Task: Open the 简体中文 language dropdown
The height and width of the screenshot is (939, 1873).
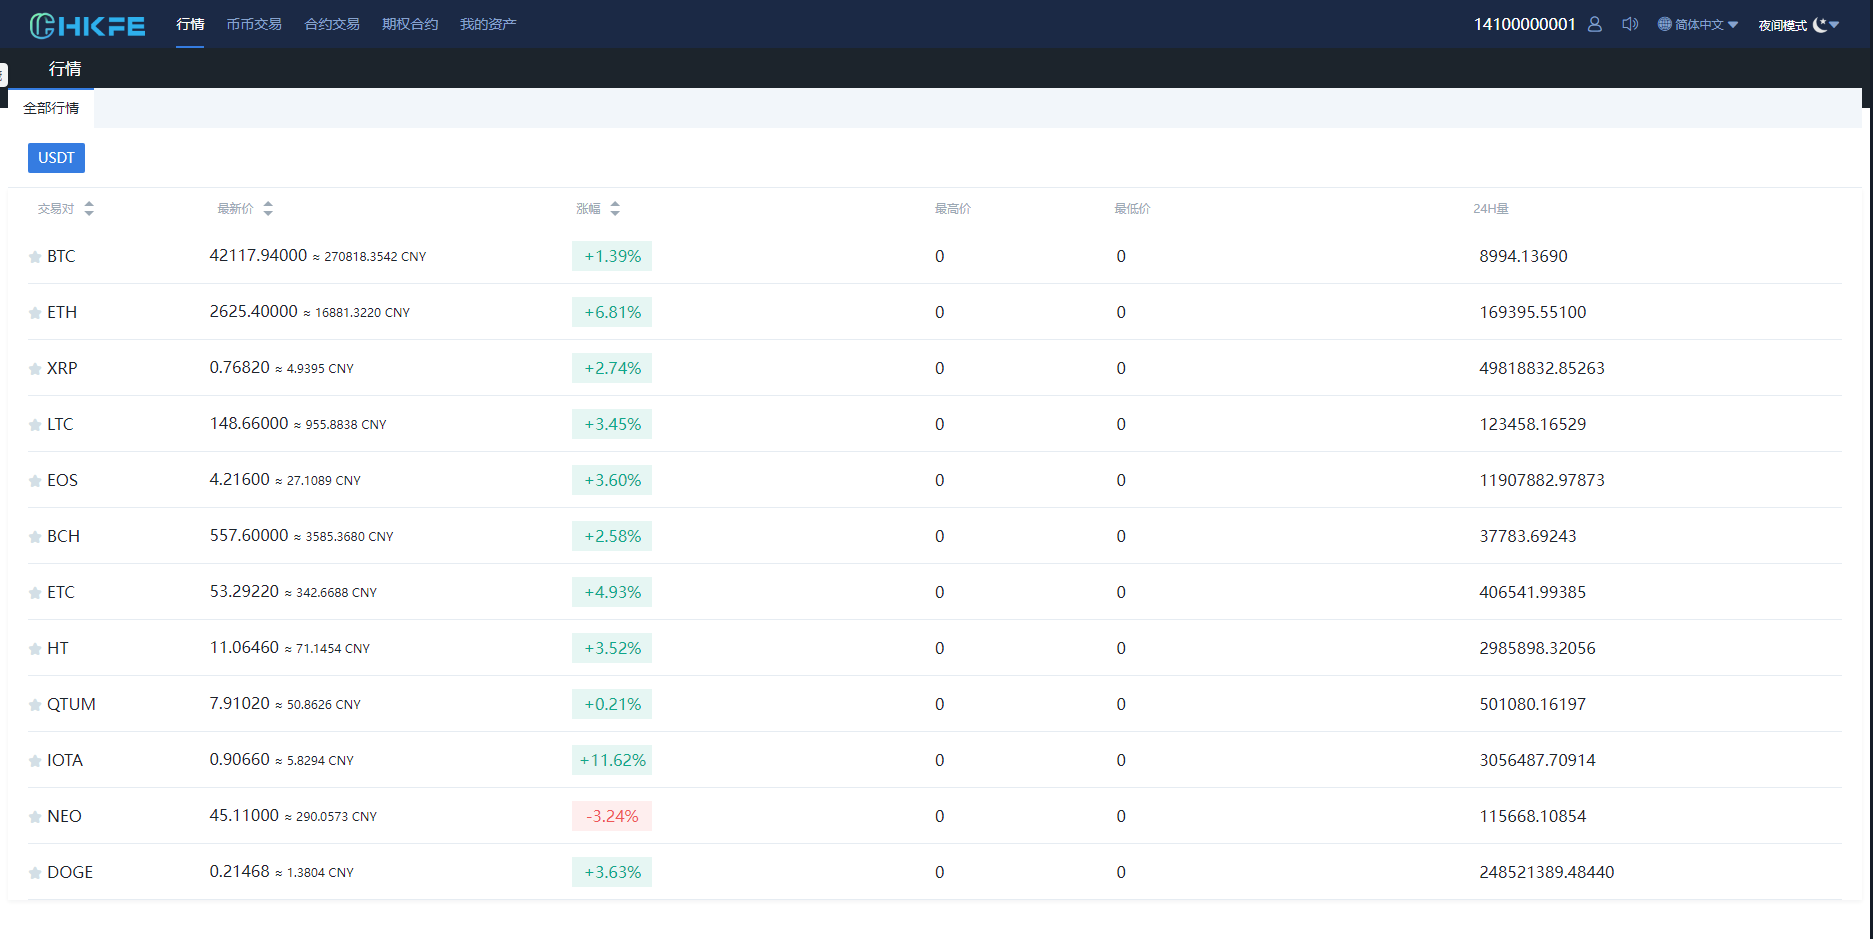Action: (1698, 25)
